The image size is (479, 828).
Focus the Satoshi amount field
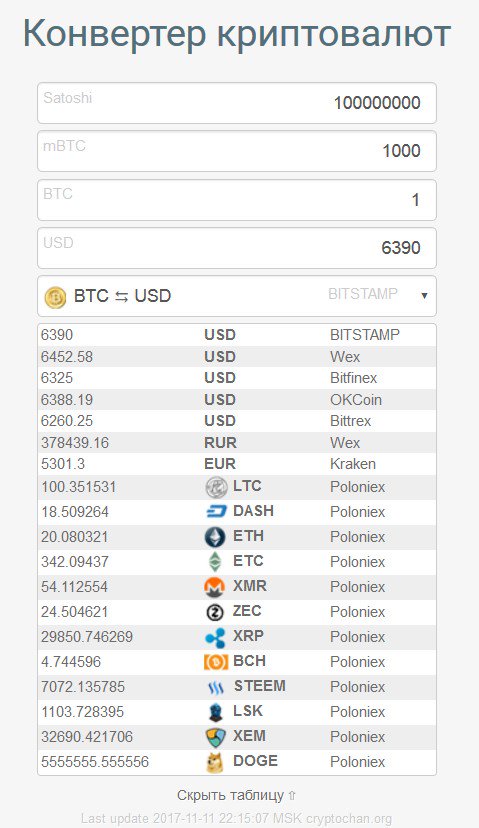237,103
